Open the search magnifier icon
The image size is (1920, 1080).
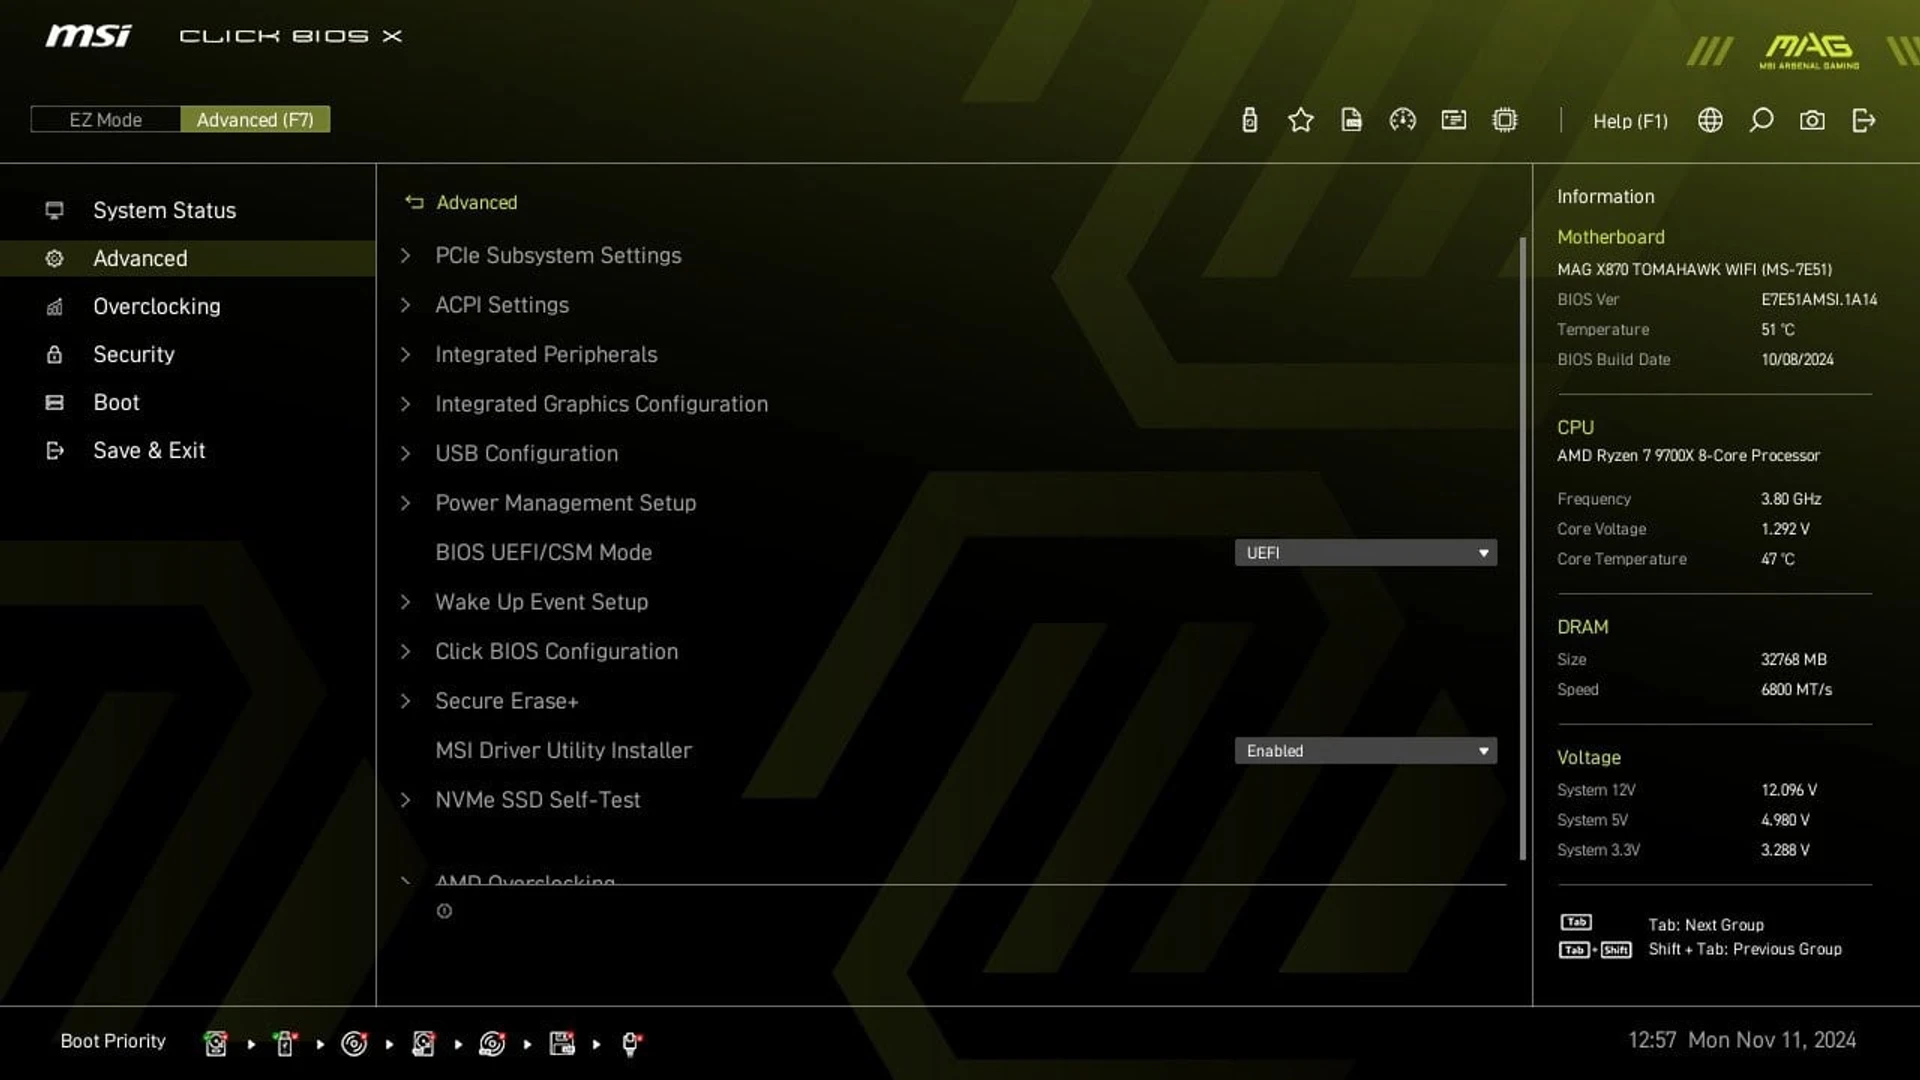click(1761, 120)
